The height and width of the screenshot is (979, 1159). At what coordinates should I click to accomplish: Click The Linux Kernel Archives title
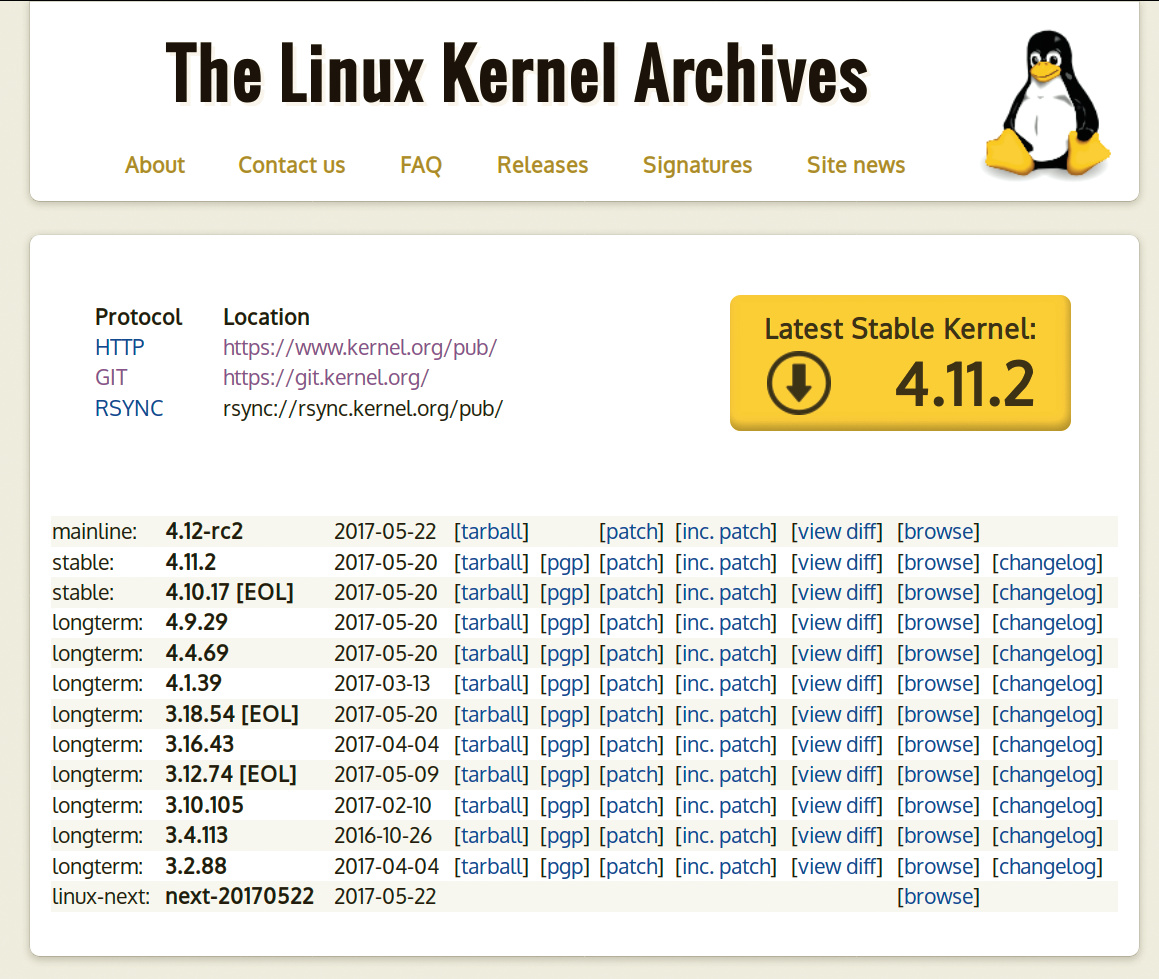(x=516, y=72)
